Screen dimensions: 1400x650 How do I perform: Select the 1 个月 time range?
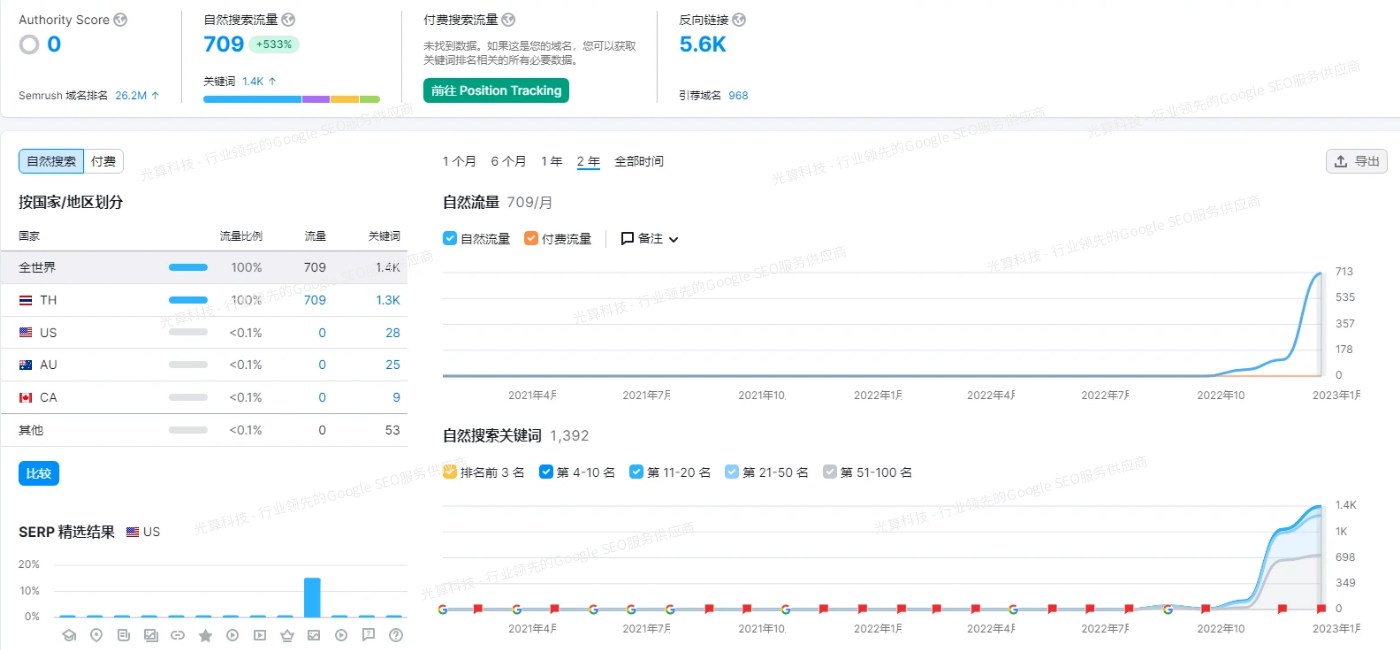click(x=459, y=160)
